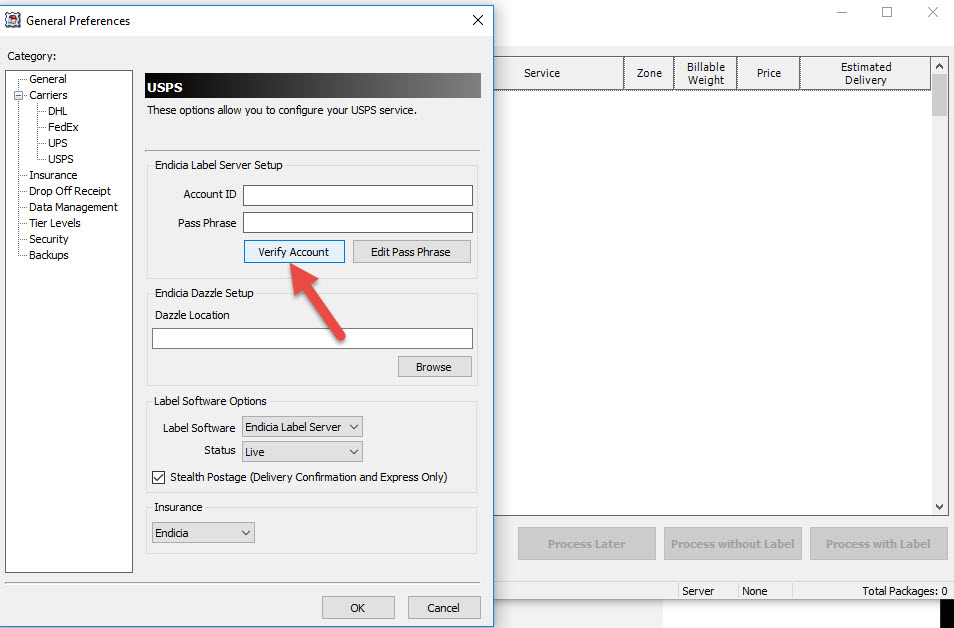The height and width of the screenshot is (628, 954).
Task: Browse for the Dazzle location
Action: [434, 367]
